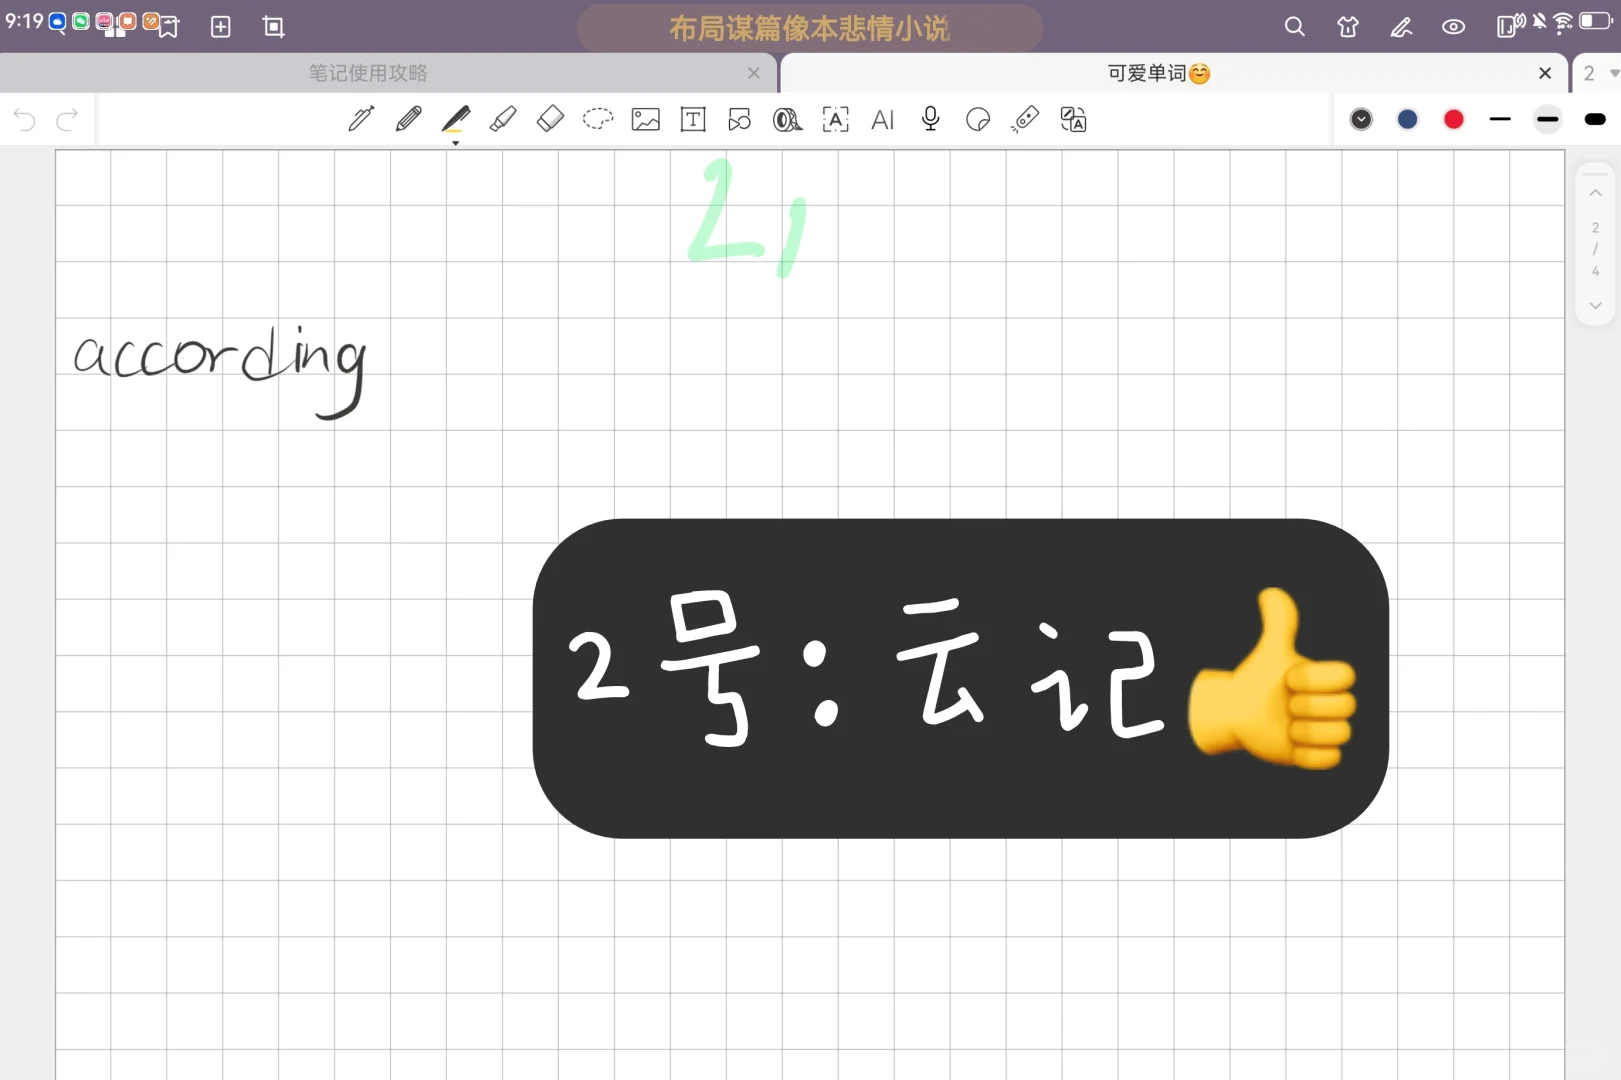The height and width of the screenshot is (1080, 1621).
Task: Select the highlighter tool
Action: [x=503, y=120]
